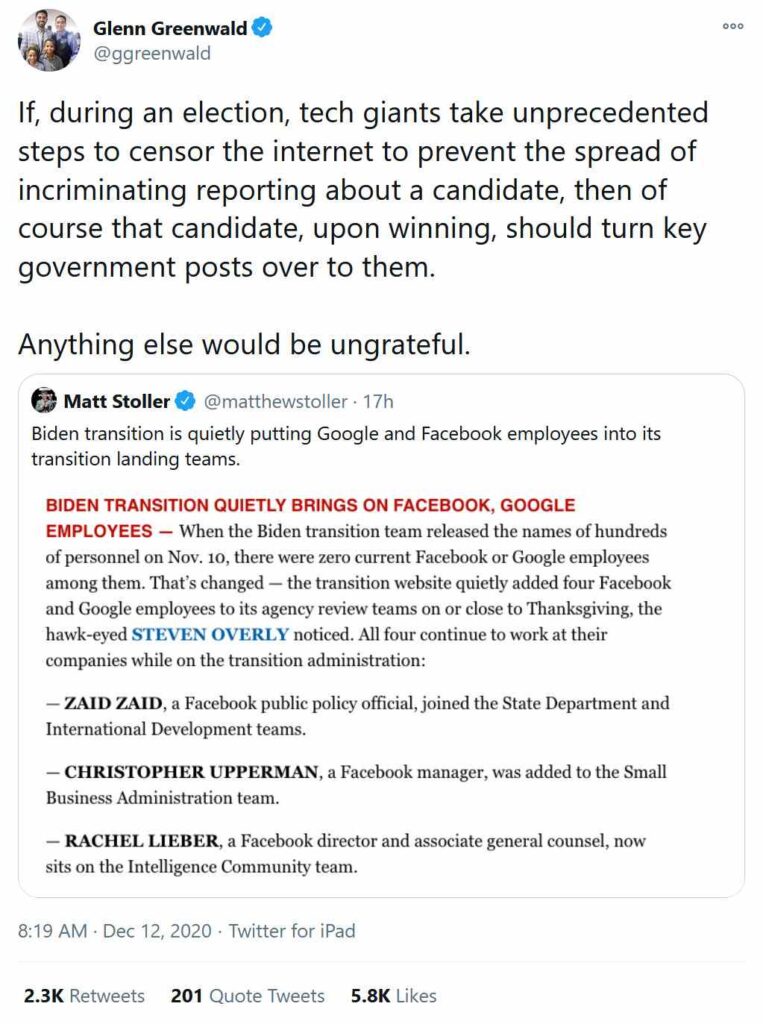
Task: Click the 'Anything else would be ungrateful' text
Action: [x=243, y=343]
